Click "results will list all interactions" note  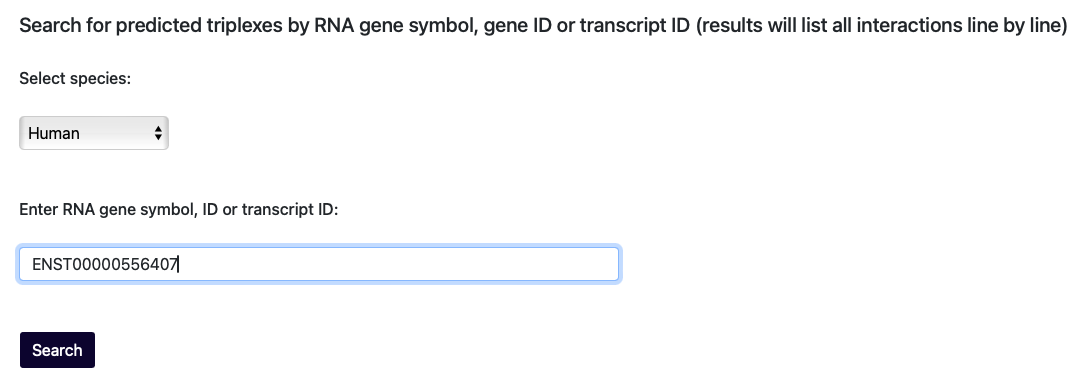coord(817,26)
